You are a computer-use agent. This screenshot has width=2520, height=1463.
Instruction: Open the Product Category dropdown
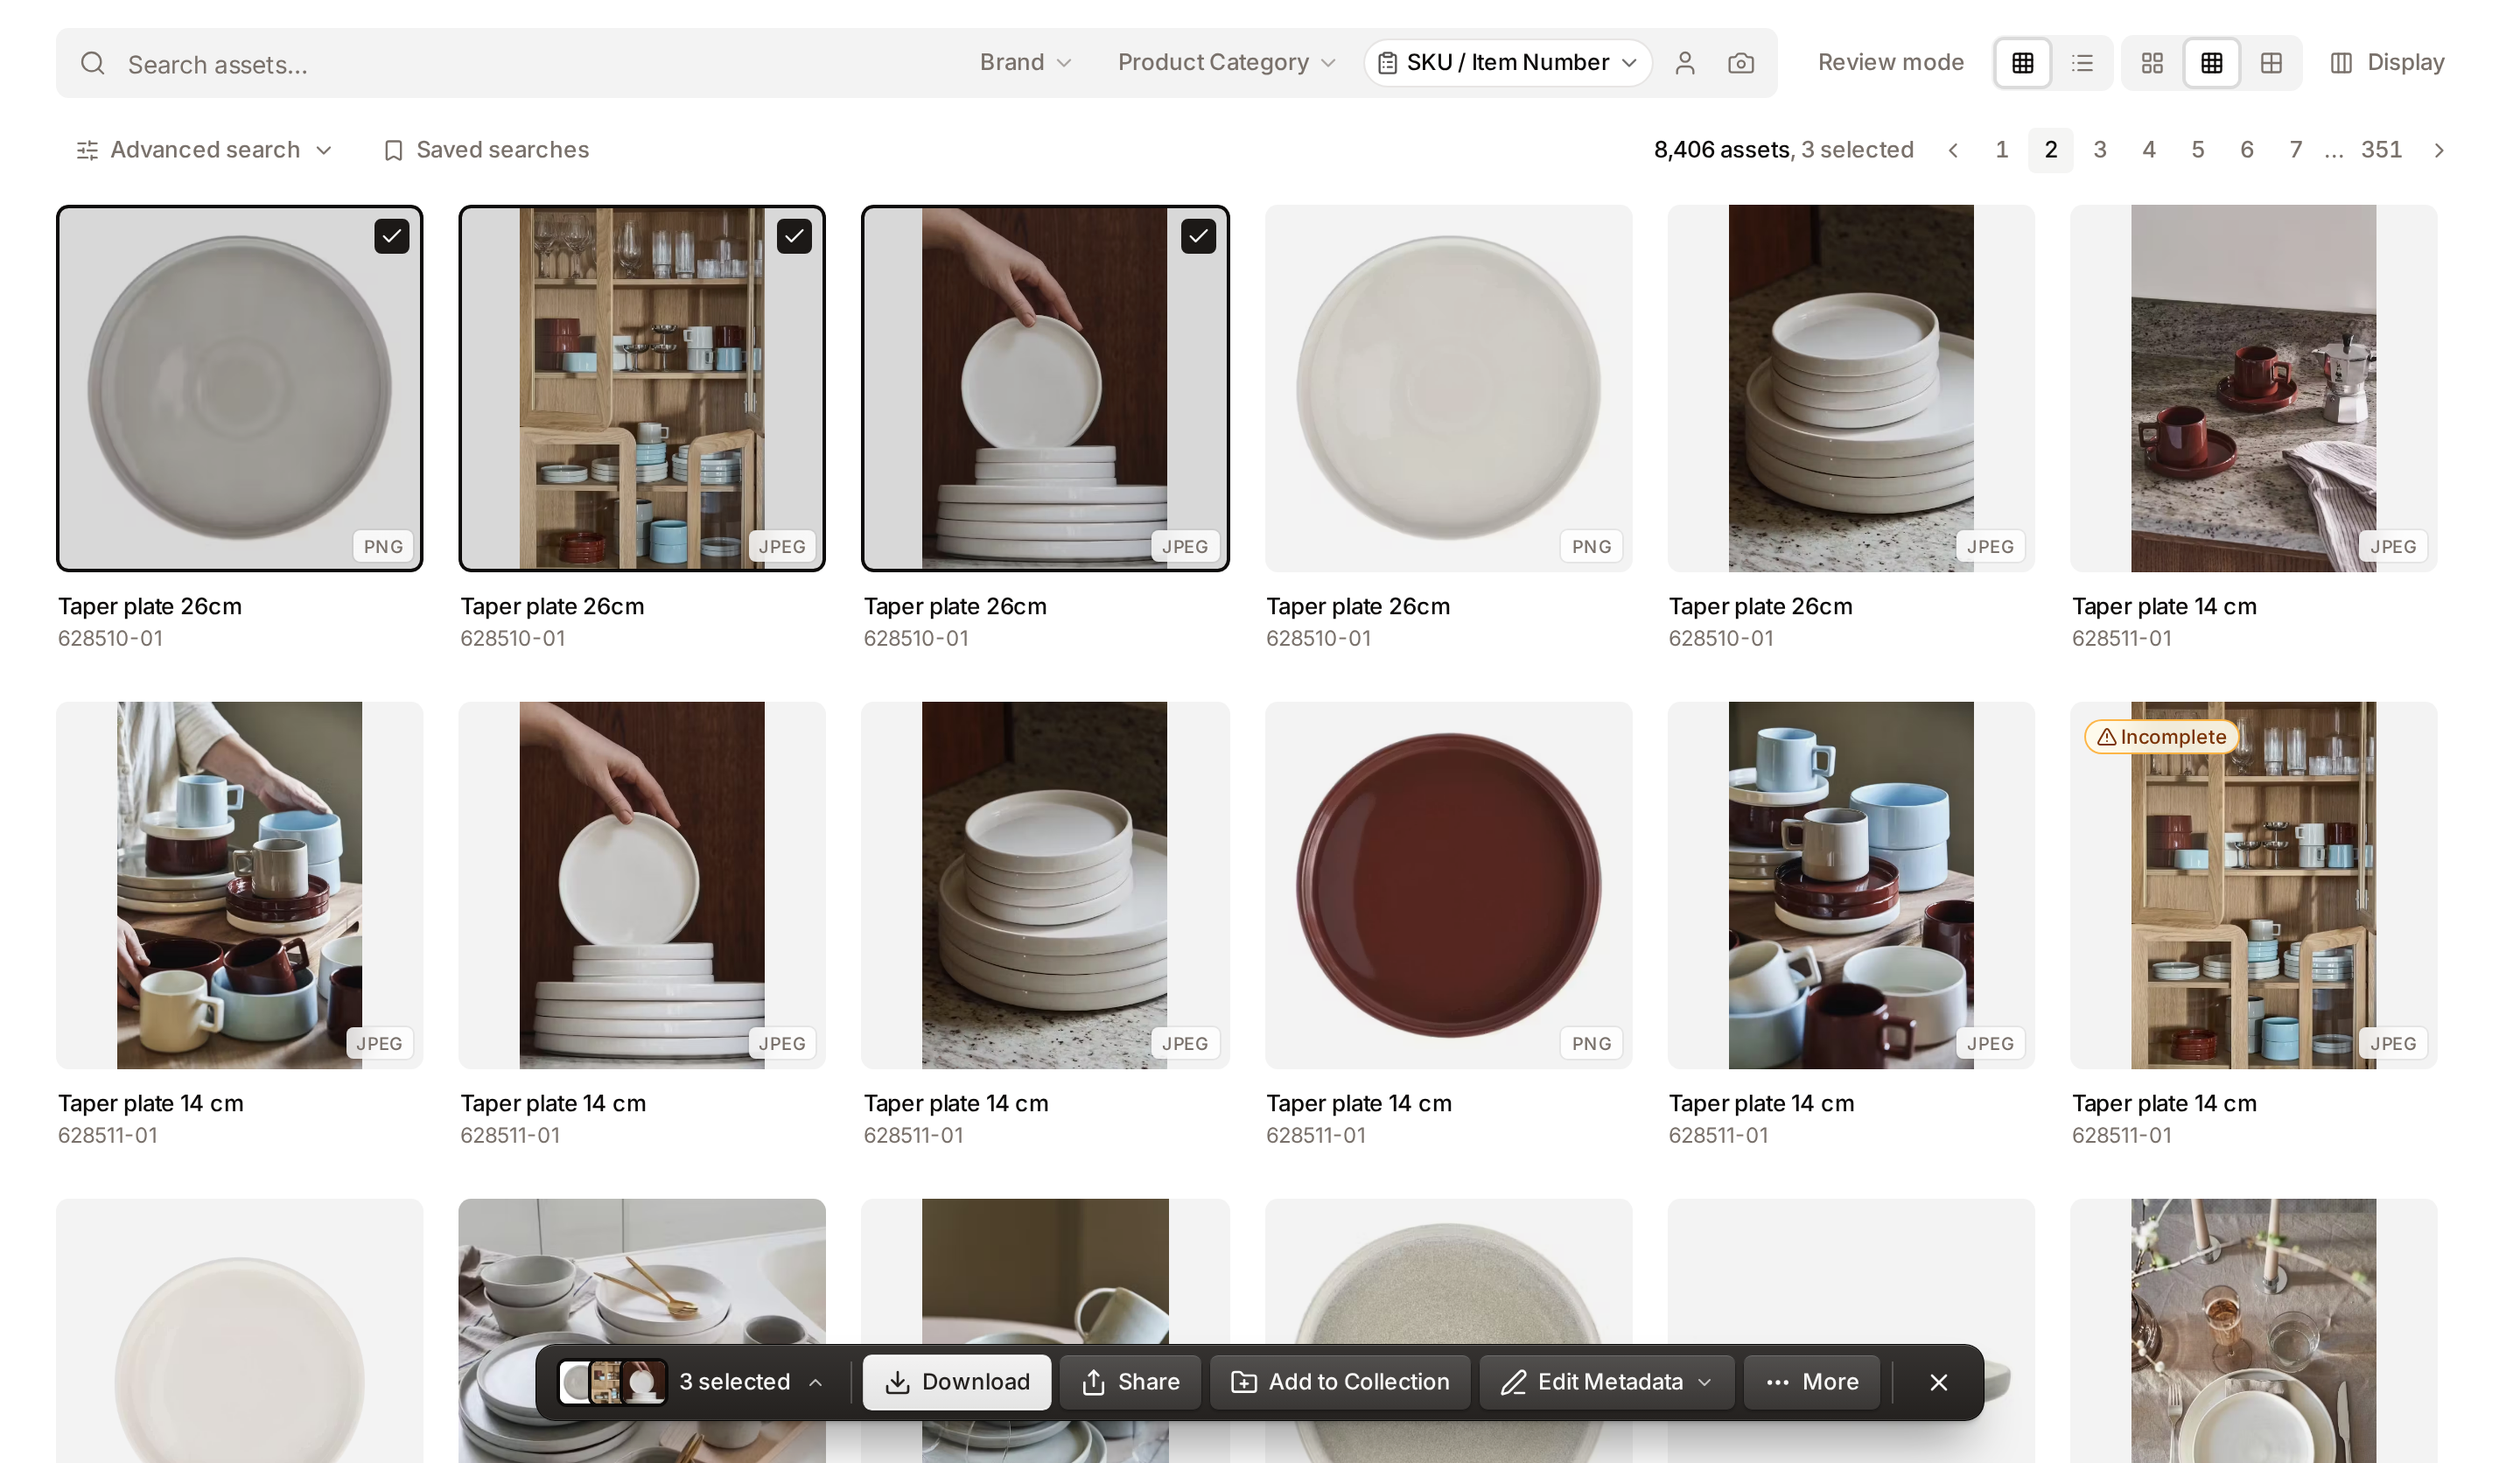click(x=1226, y=63)
